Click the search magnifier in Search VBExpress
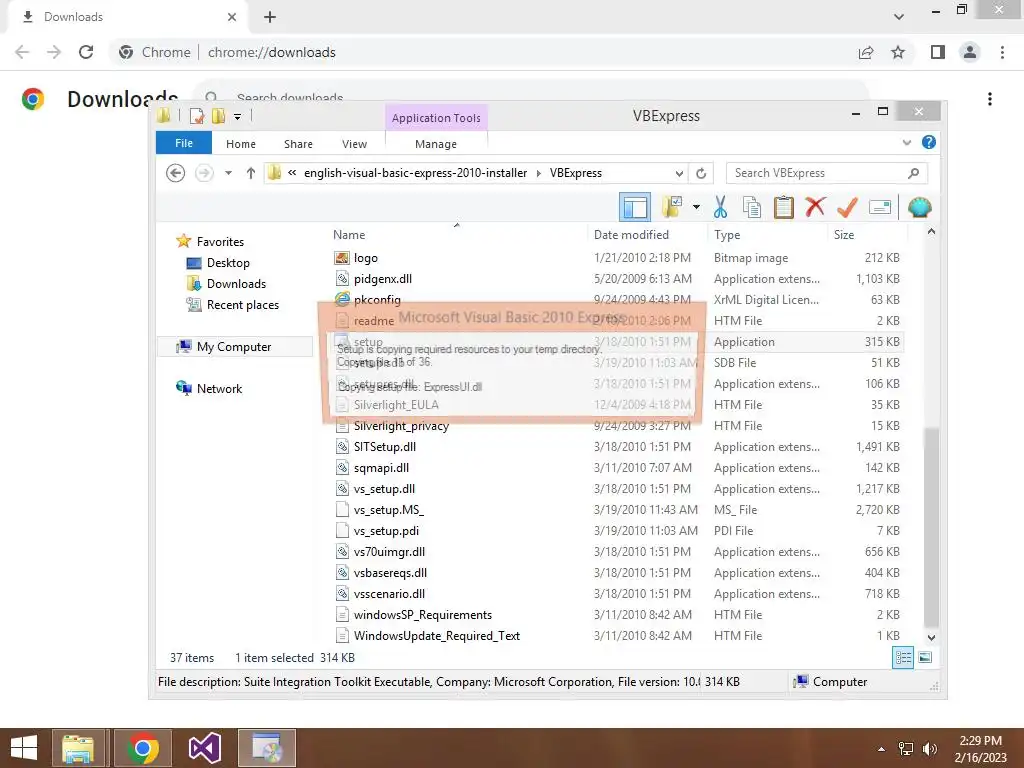The width and height of the screenshot is (1024, 768). coord(914,173)
